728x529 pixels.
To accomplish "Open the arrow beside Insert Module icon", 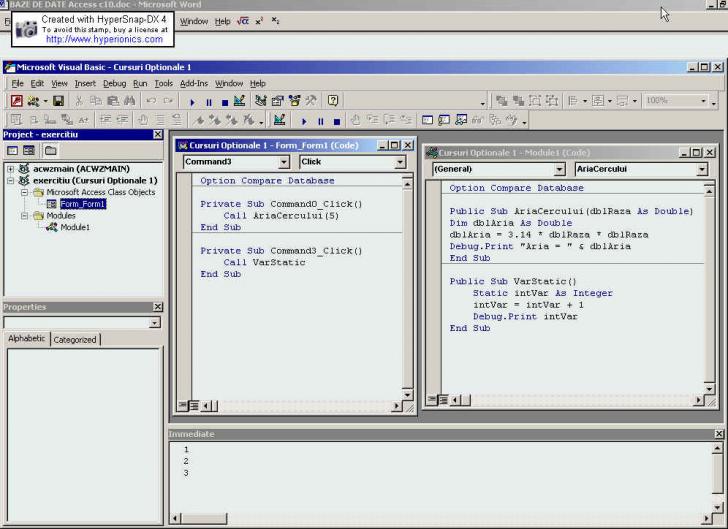I will coord(46,101).
